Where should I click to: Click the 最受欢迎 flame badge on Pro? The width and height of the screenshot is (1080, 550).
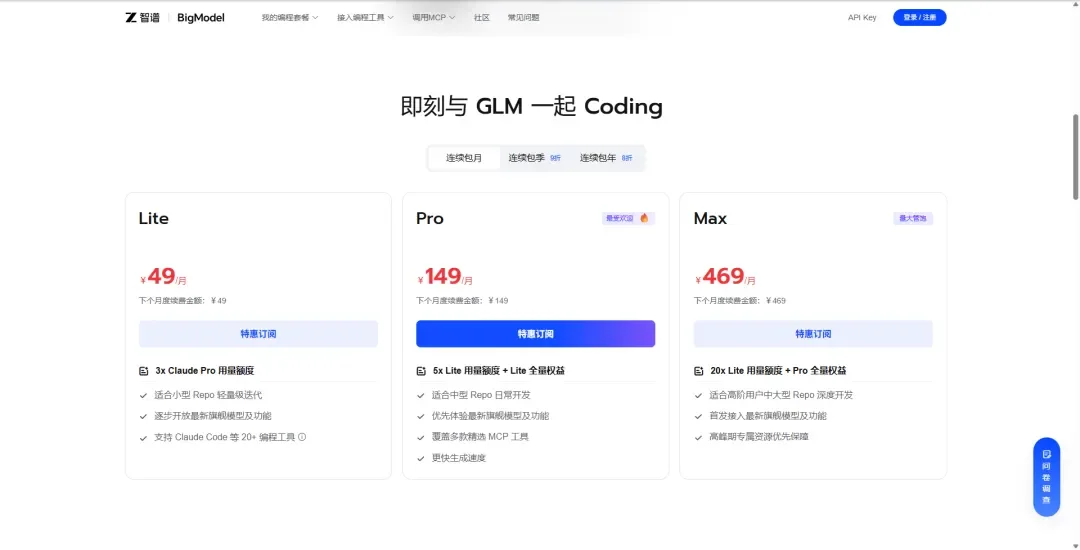627,218
